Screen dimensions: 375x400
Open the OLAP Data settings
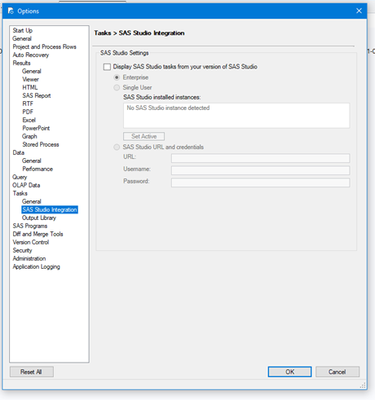point(26,185)
